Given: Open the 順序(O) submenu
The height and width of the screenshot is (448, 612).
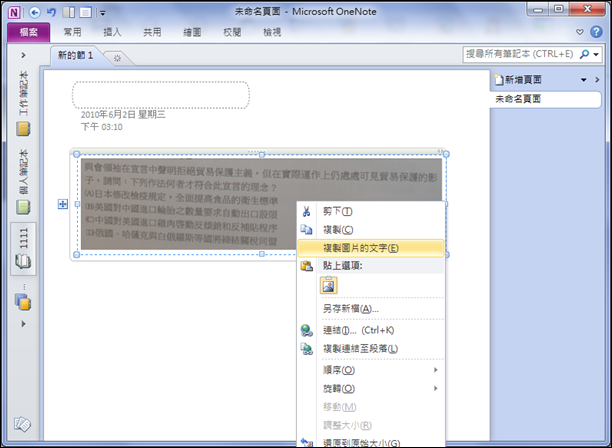Looking at the screenshot, I should (x=371, y=370).
